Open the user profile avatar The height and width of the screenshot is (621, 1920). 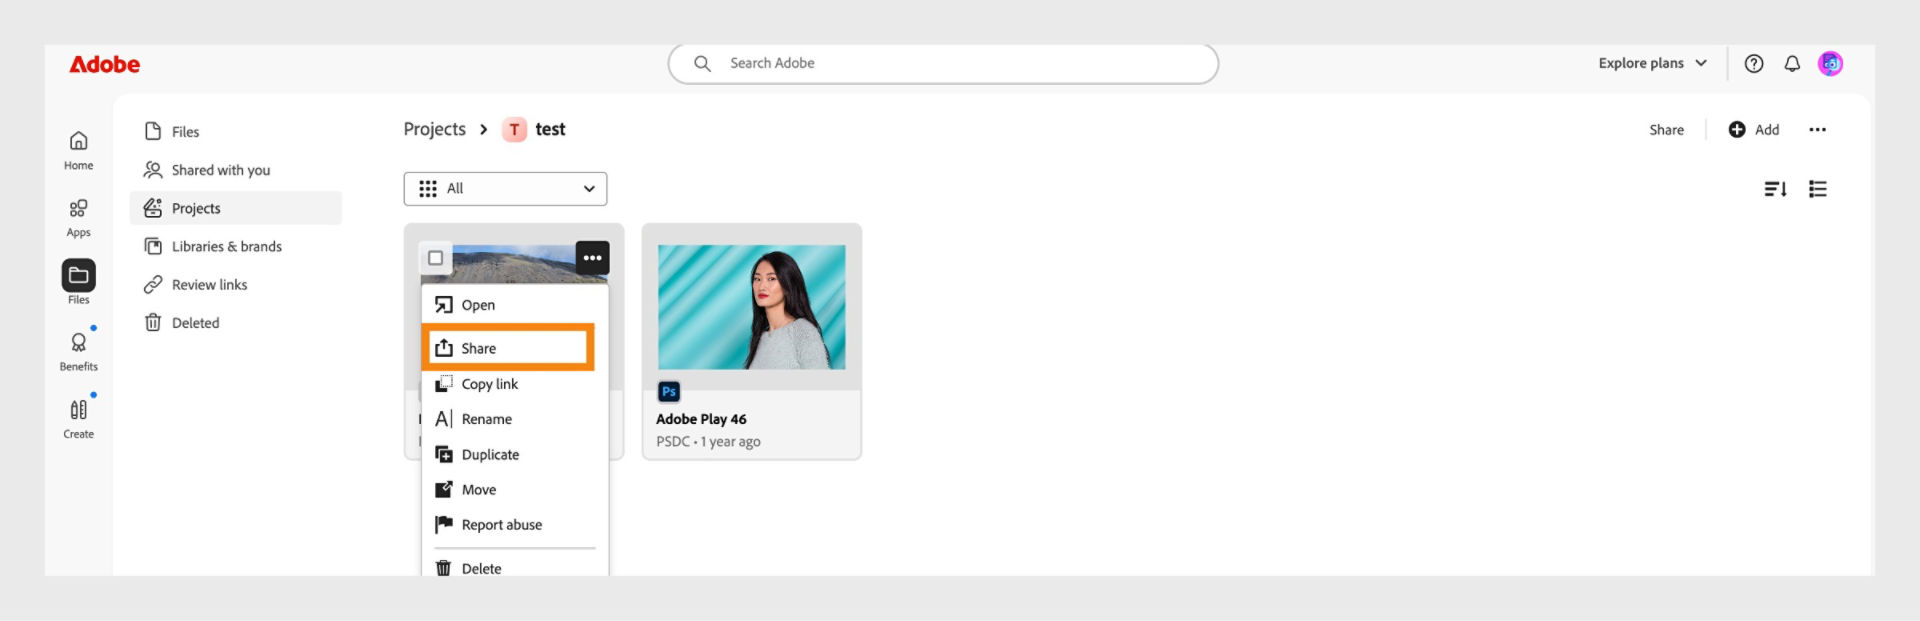pos(1830,63)
